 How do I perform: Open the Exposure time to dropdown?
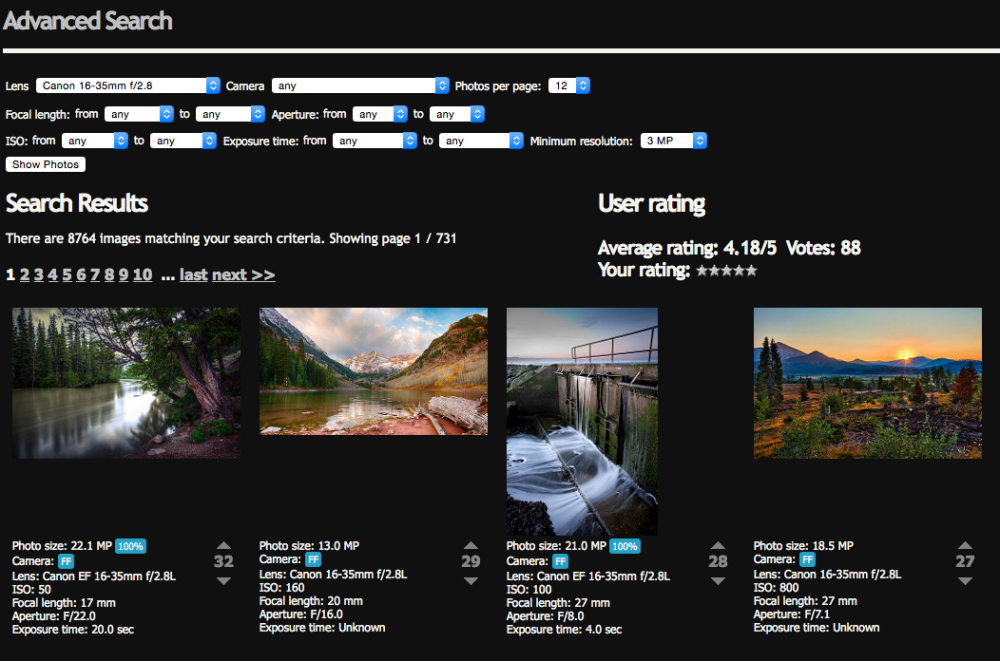point(482,141)
